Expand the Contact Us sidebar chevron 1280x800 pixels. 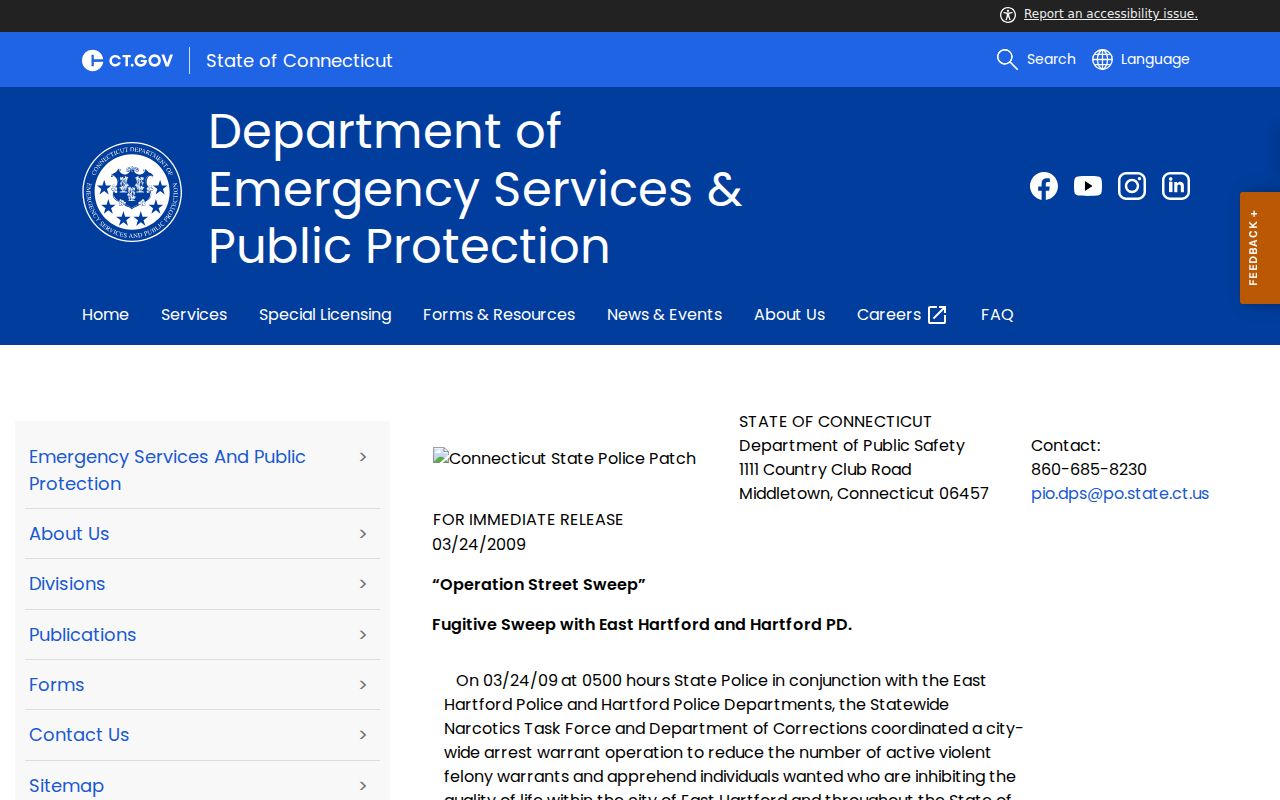tap(363, 735)
